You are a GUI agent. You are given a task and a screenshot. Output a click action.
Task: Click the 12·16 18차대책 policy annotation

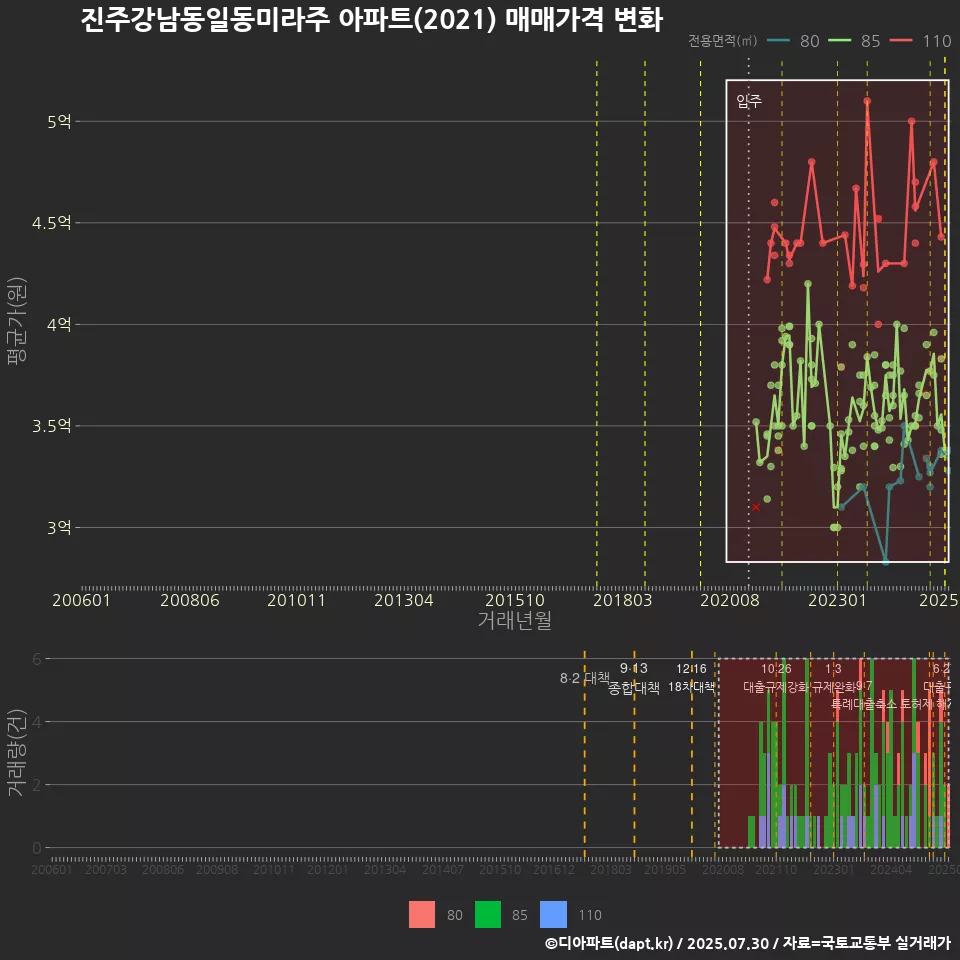pos(691,678)
